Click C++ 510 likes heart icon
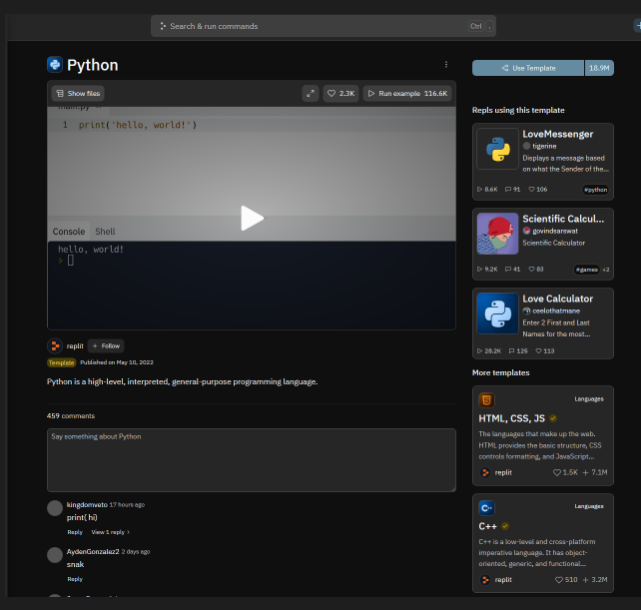Screen dimensions: 641x610 [559, 580]
